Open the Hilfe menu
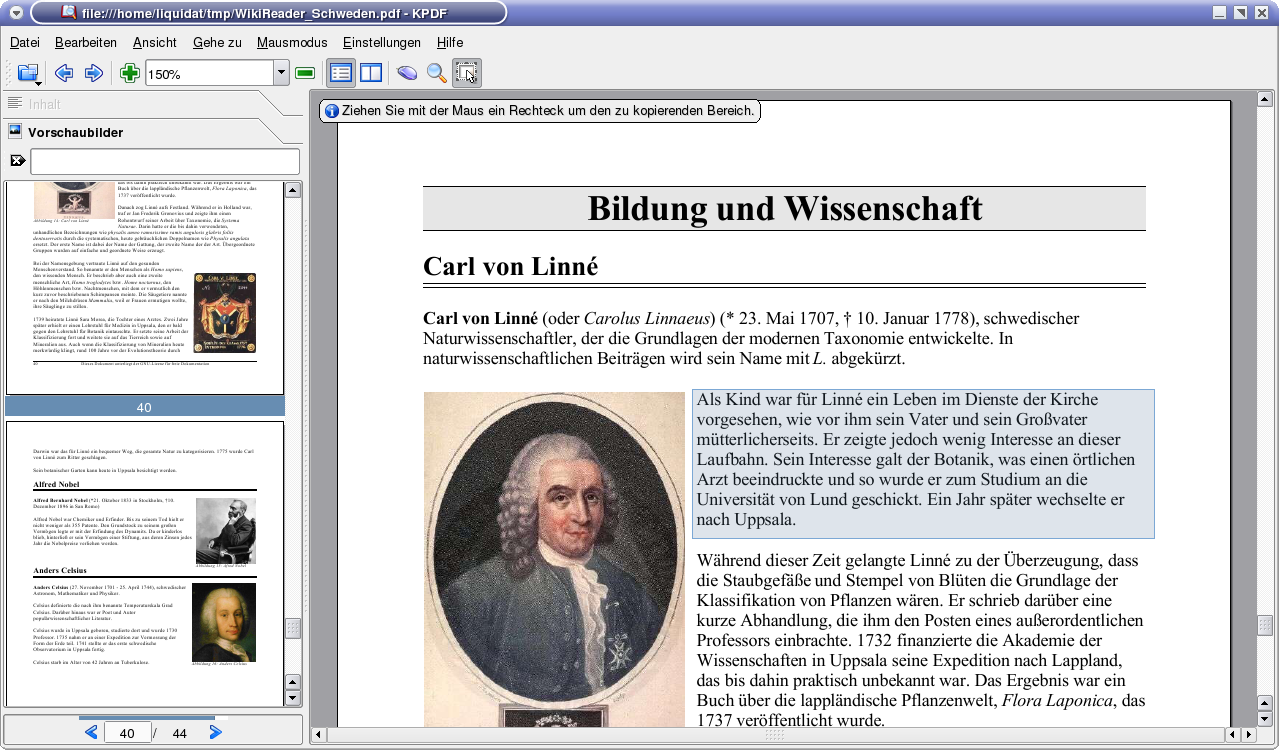Viewport: 1279px width, 750px height. tap(450, 42)
